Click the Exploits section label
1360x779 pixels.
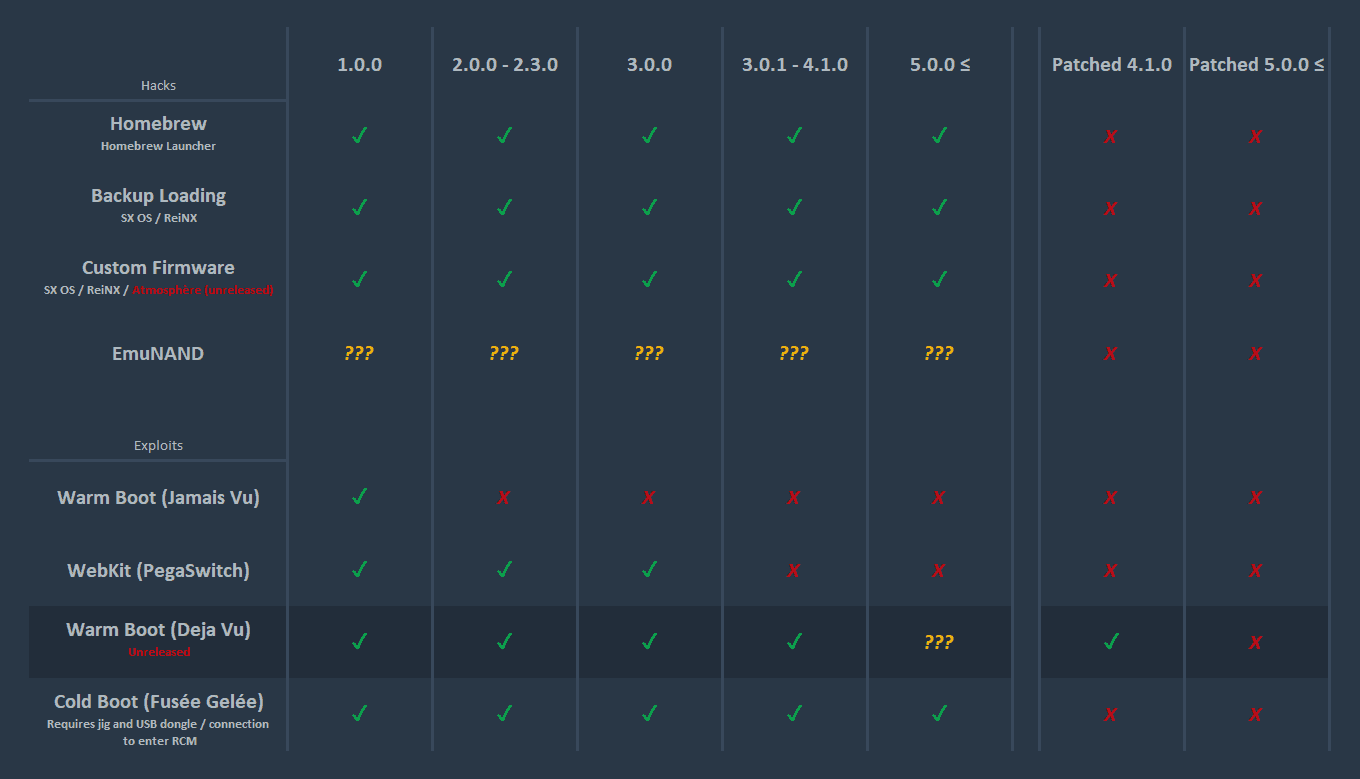[x=158, y=446]
